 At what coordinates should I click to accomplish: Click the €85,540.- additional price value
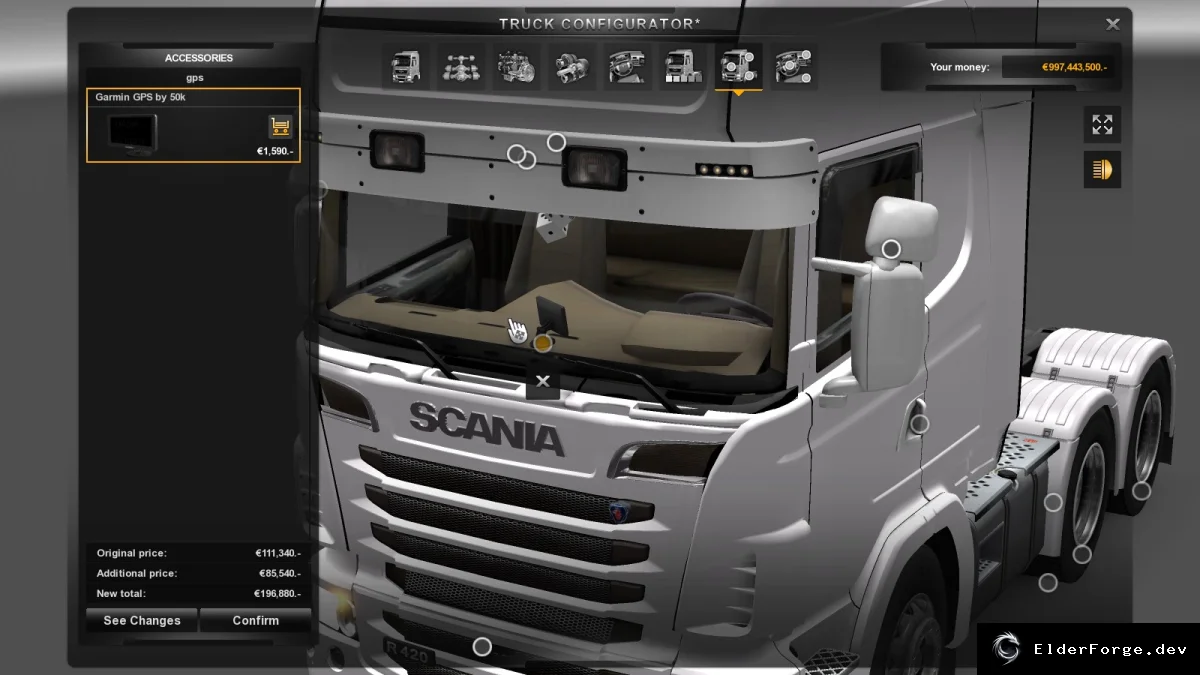(280, 574)
